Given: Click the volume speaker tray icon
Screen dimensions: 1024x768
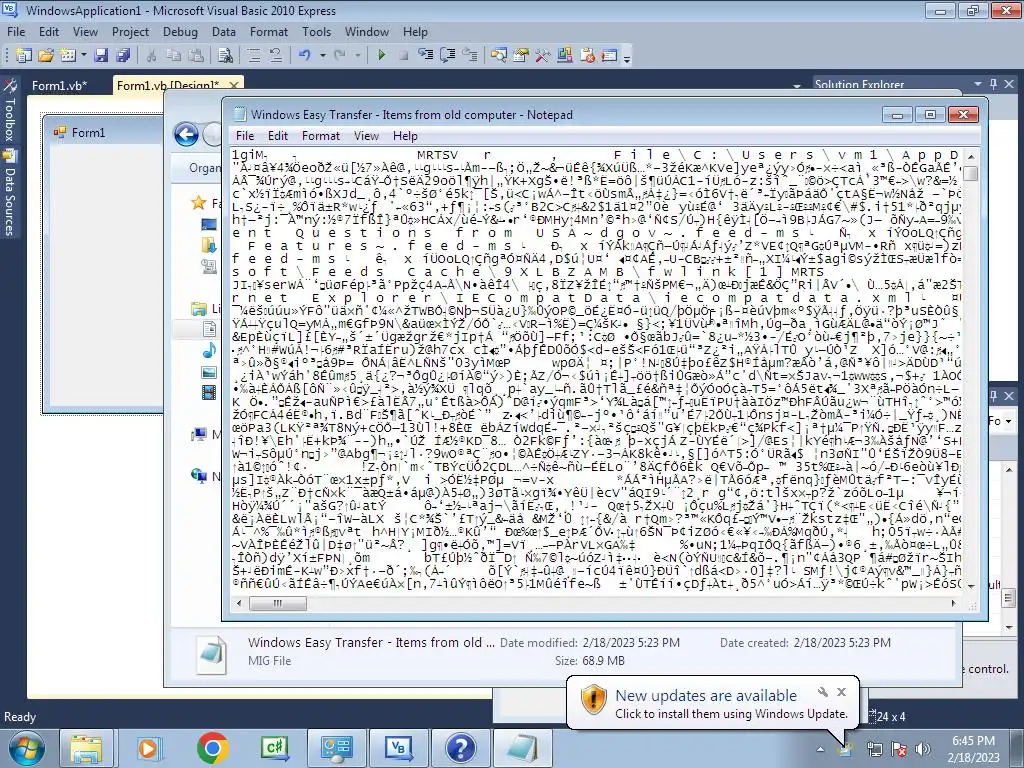Looking at the screenshot, I should click(x=923, y=749).
